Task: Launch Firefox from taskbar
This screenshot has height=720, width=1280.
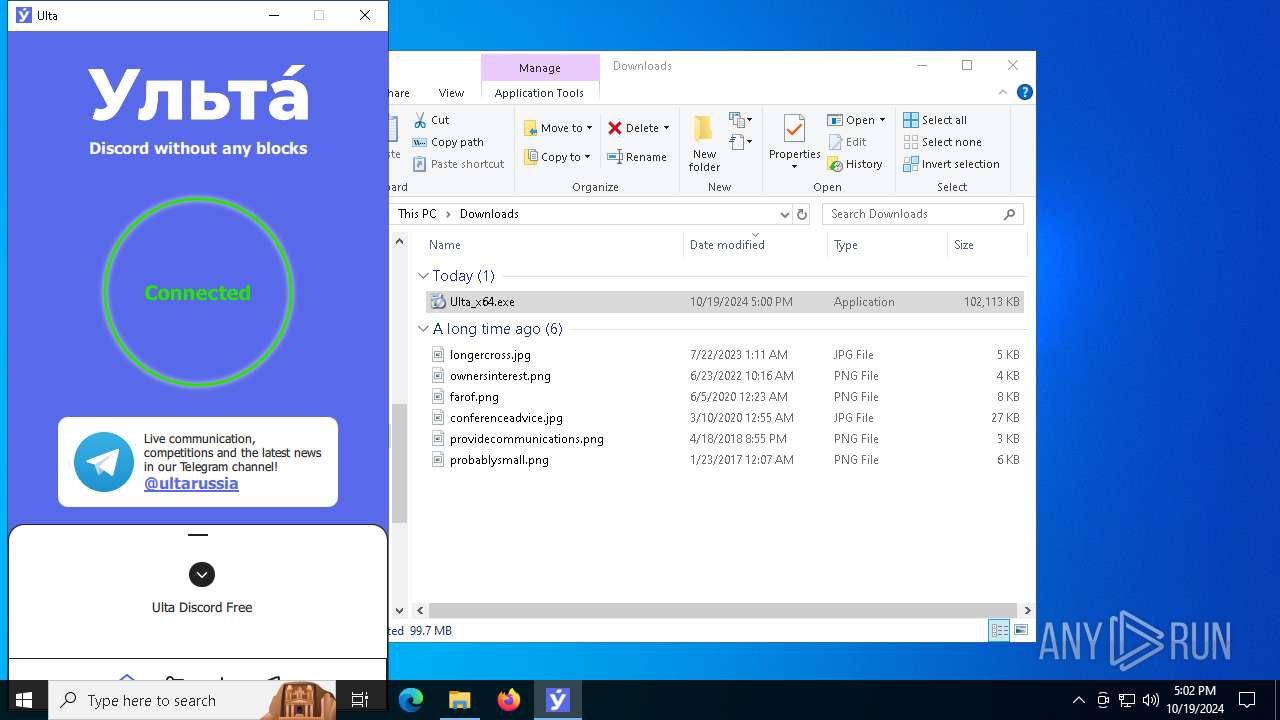Action: [508, 700]
